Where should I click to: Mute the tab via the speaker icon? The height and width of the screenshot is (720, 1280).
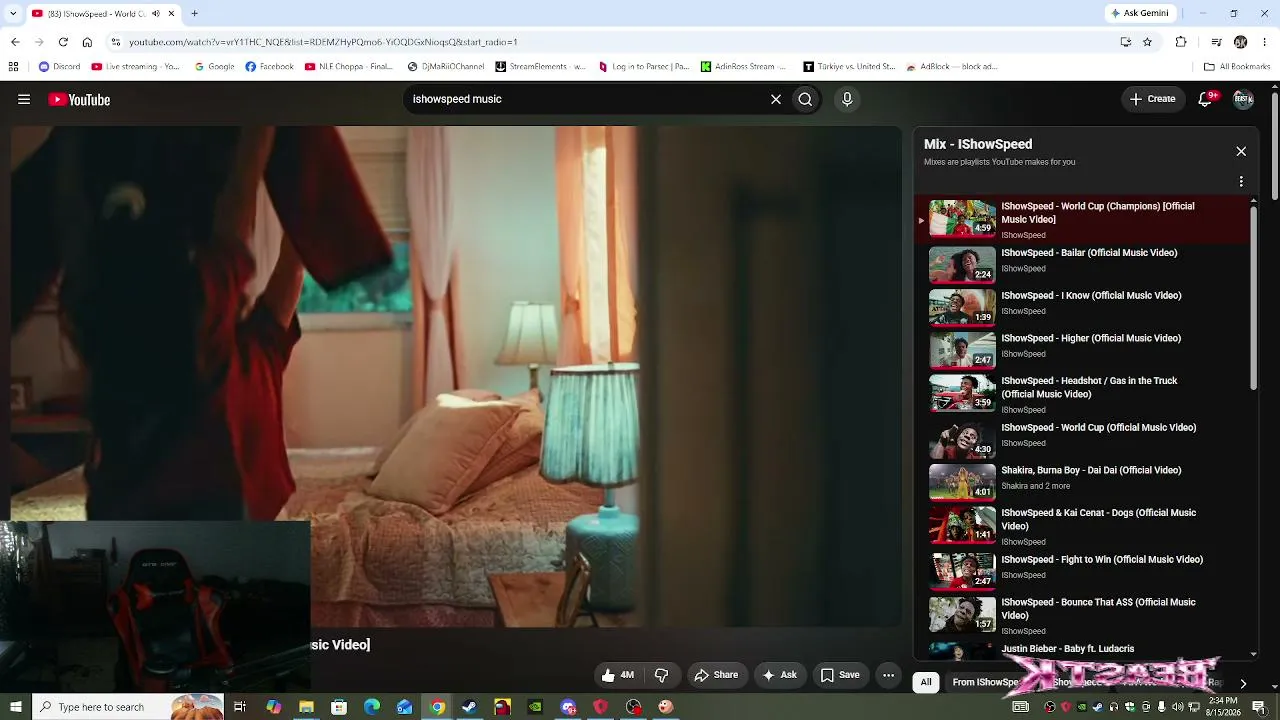[155, 13]
